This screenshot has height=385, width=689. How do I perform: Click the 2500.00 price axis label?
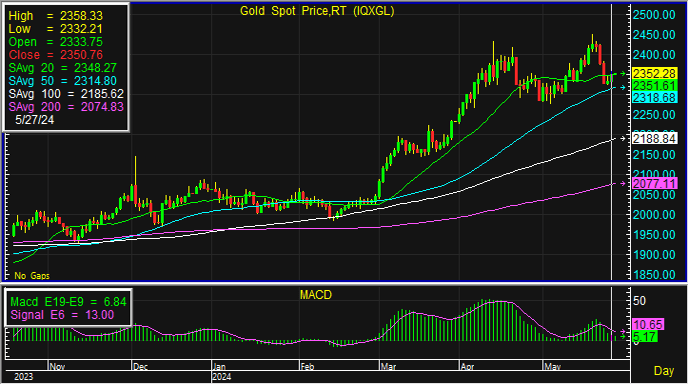click(x=654, y=15)
